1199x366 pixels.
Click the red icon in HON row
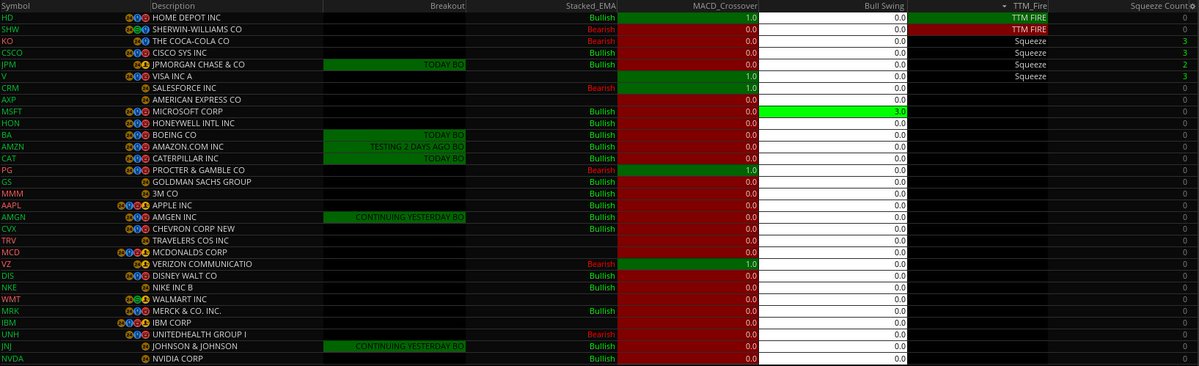pyautogui.click(x=145, y=123)
